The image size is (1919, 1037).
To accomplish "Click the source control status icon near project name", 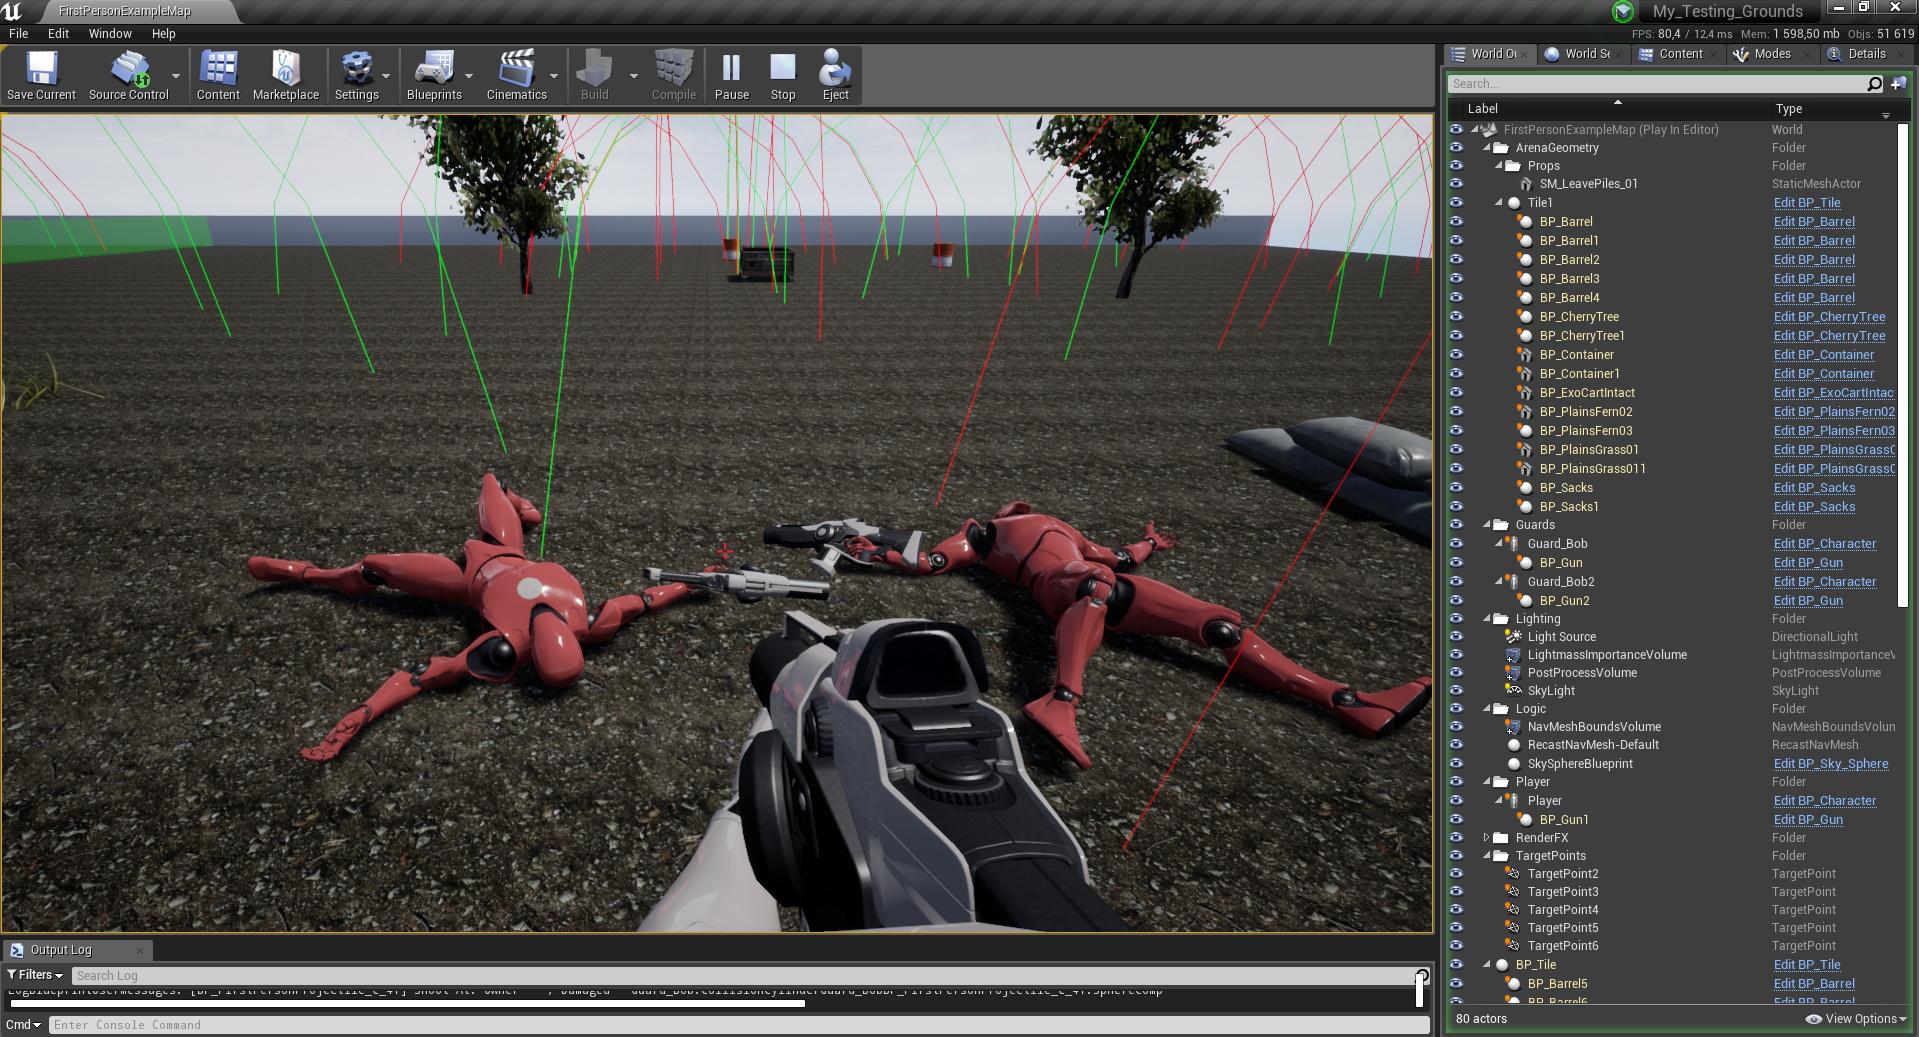I will click(1623, 12).
